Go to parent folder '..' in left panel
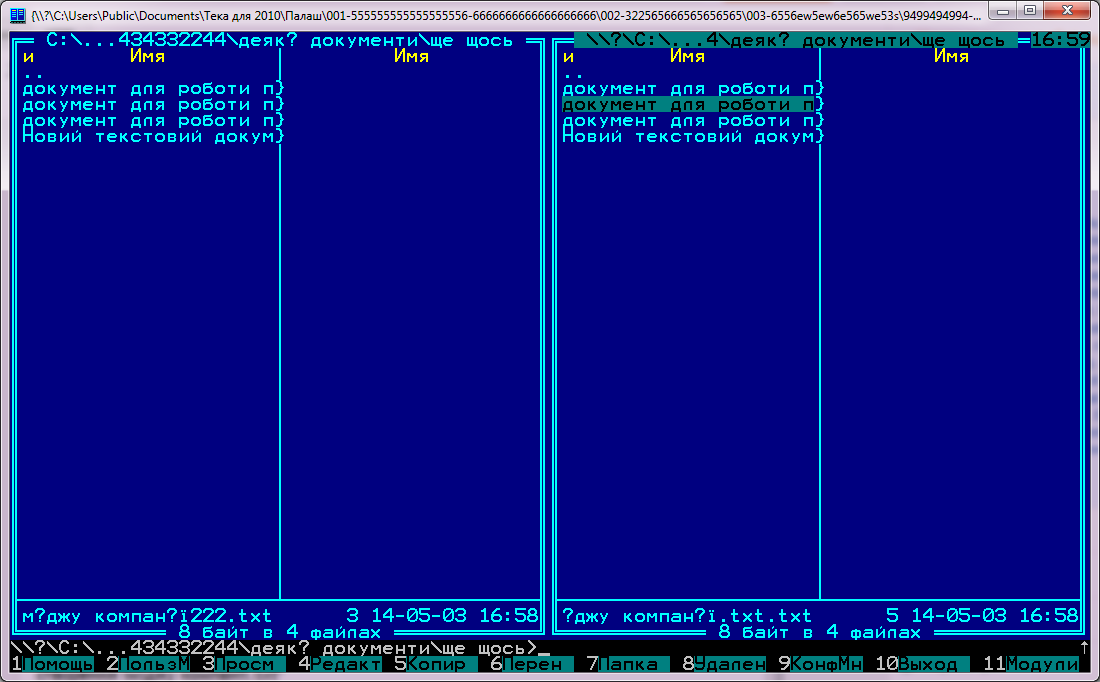Image resolution: width=1100 pixels, height=682 pixels. (x=32, y=73)
